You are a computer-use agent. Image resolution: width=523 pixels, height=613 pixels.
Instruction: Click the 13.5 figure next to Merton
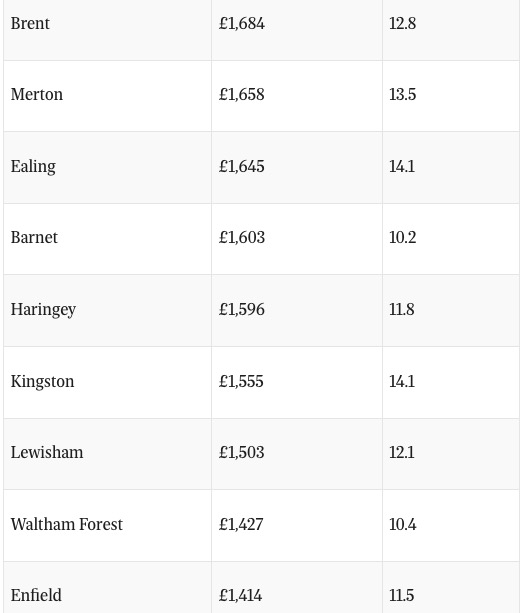402,95
